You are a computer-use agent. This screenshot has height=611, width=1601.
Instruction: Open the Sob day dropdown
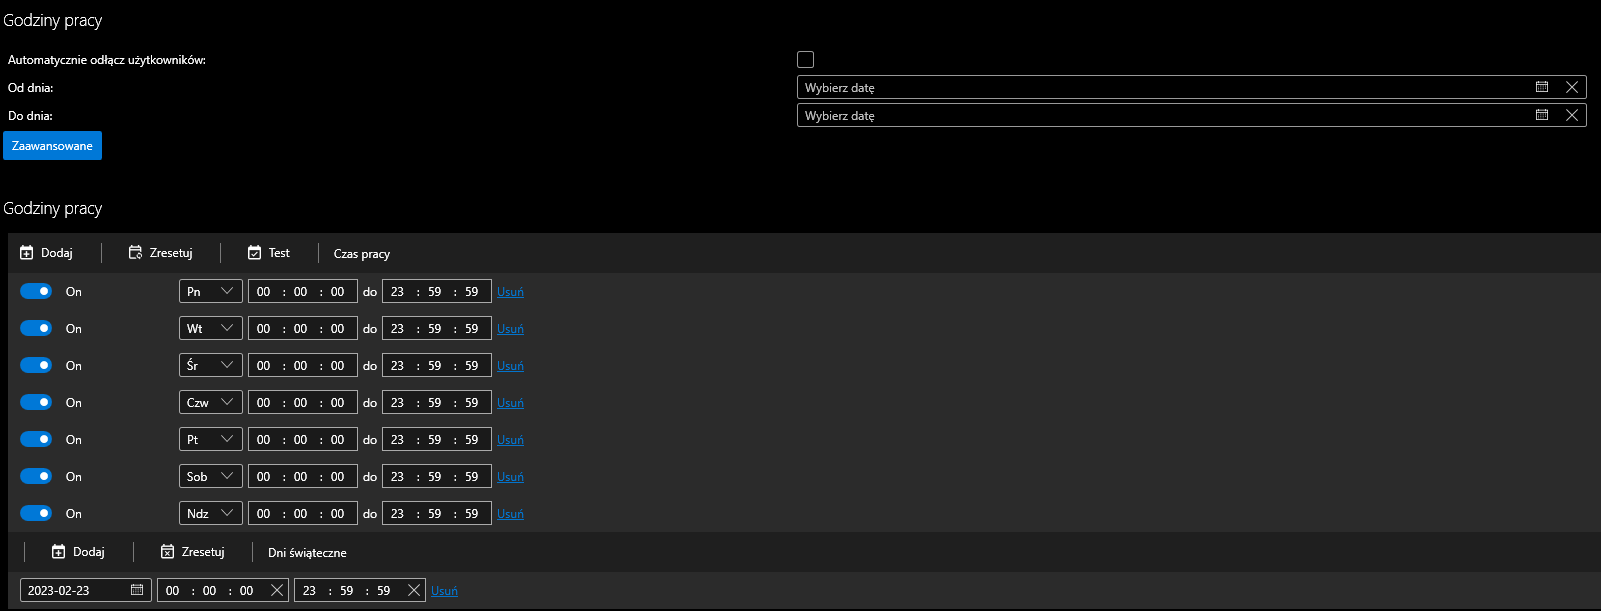[x=211, y=476]
